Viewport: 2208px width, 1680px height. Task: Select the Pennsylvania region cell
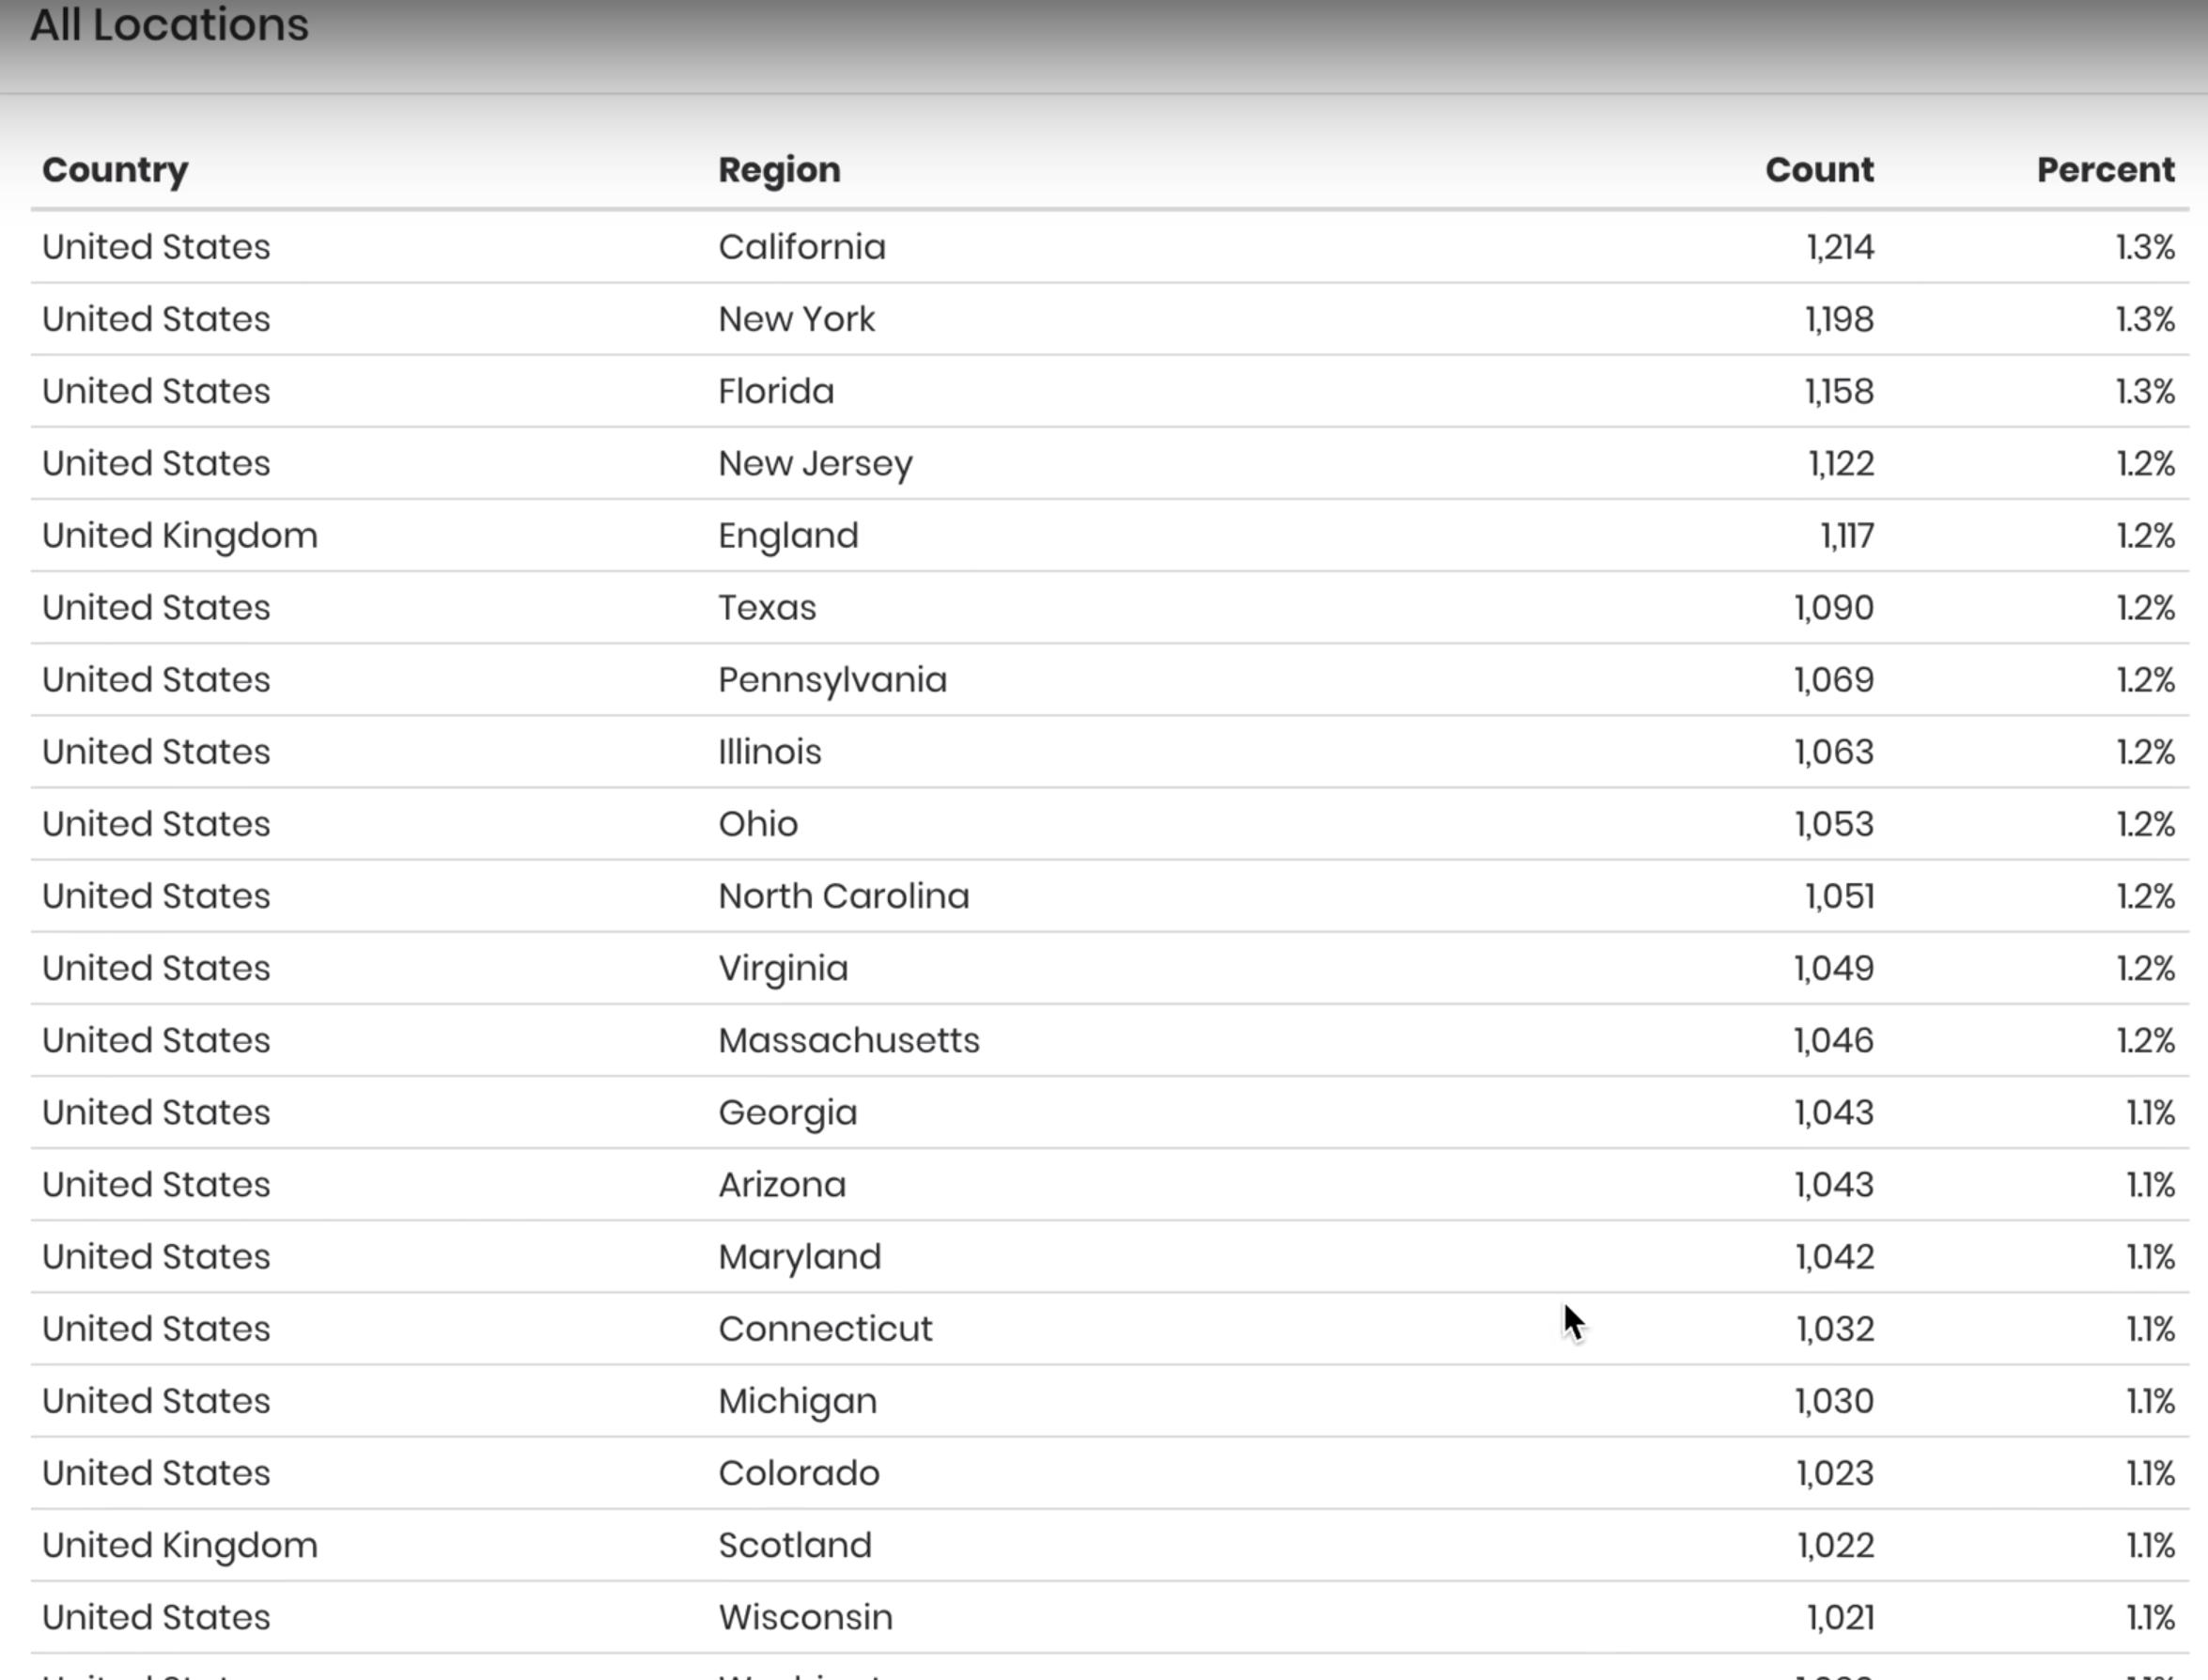832,680
